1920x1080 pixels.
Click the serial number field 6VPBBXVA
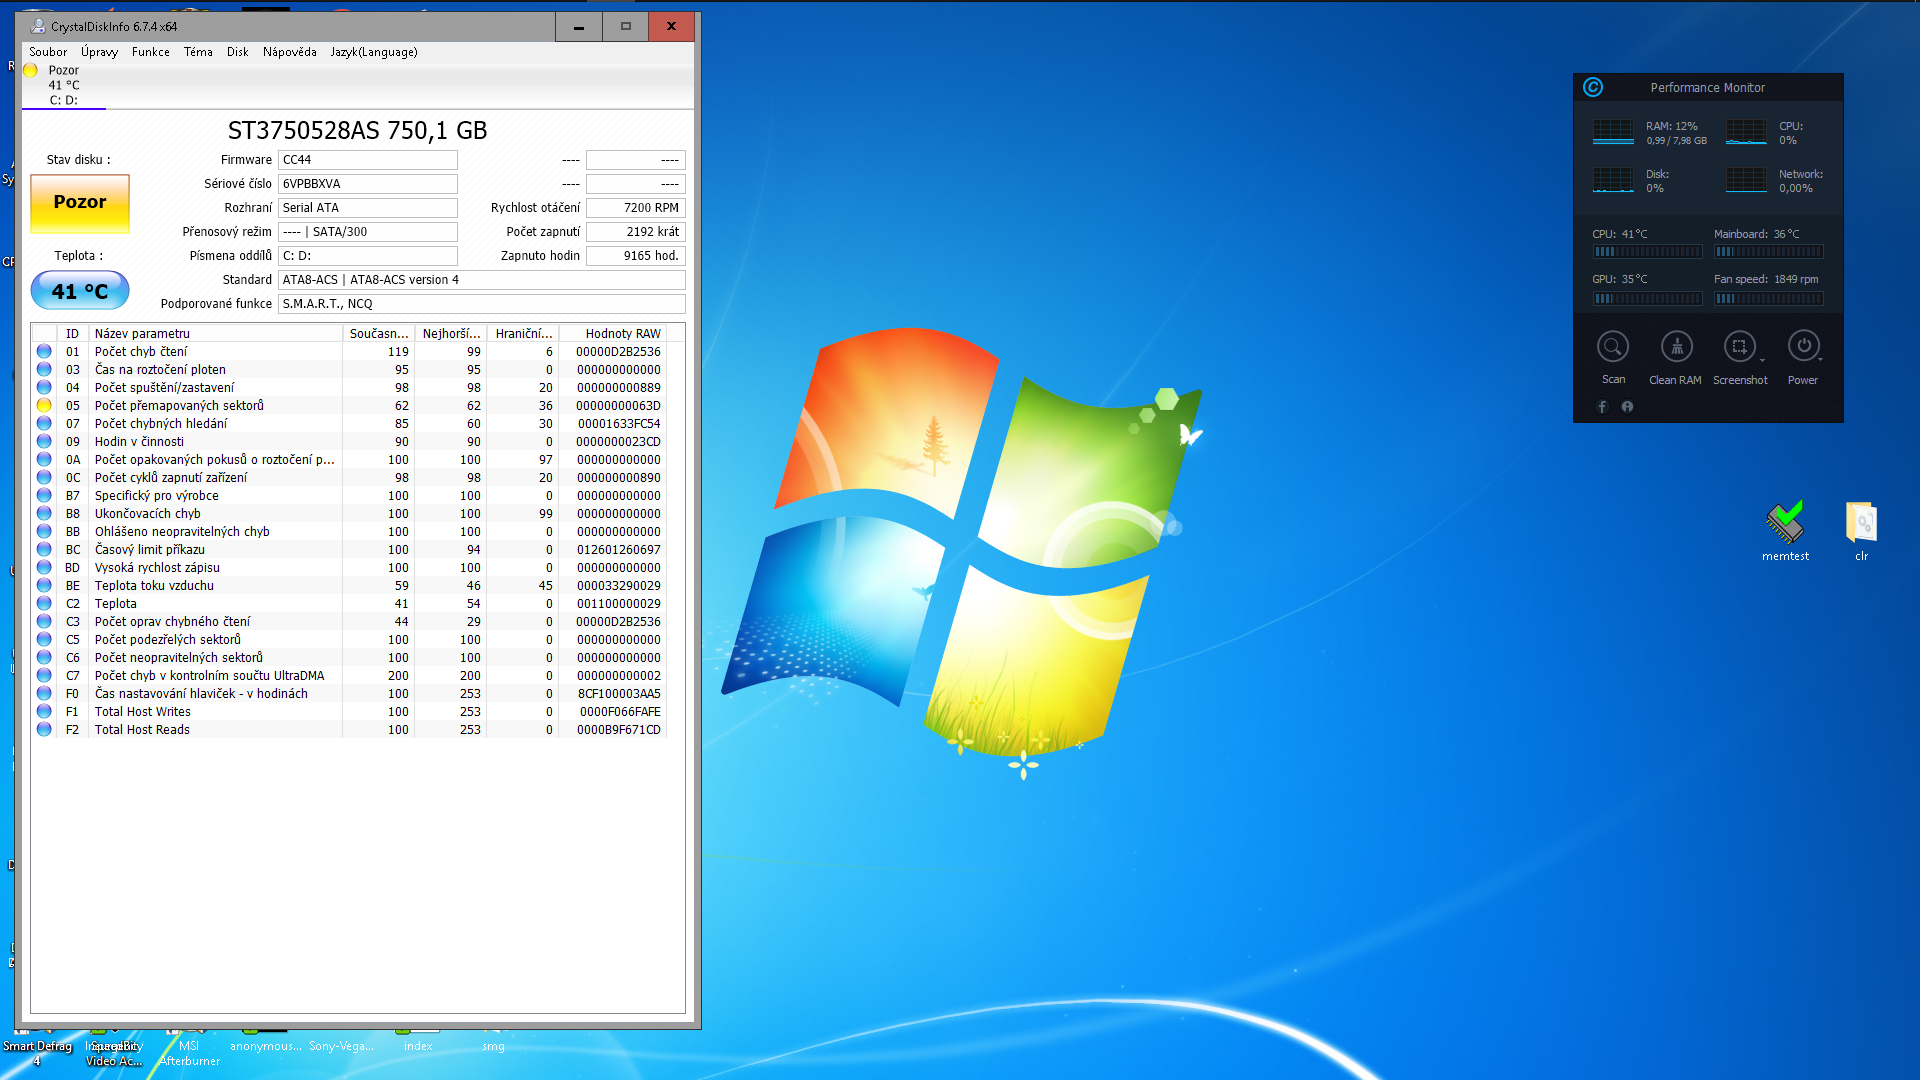(367, 184)
